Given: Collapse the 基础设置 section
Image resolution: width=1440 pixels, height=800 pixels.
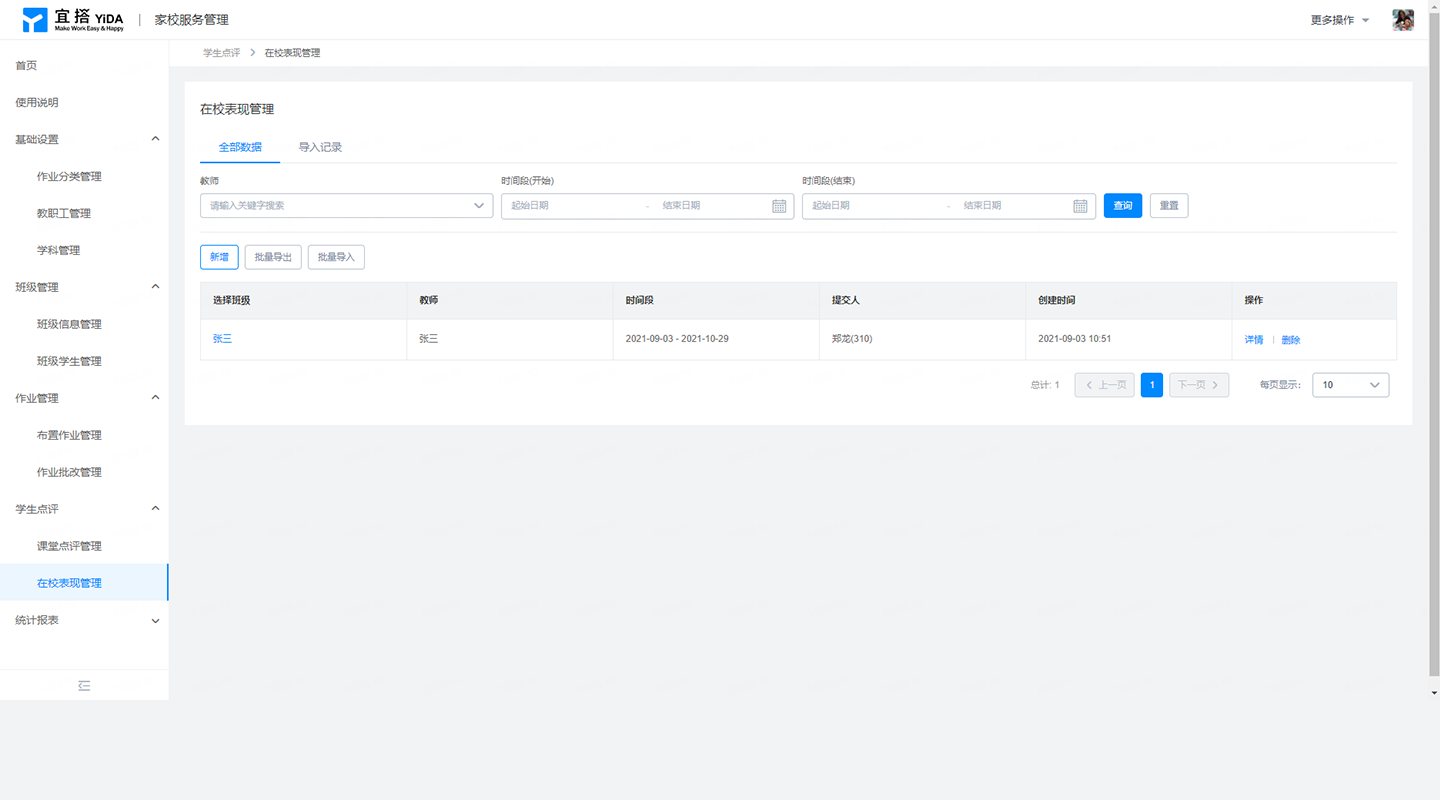Looking at the screenshot, I should [155, 139].
